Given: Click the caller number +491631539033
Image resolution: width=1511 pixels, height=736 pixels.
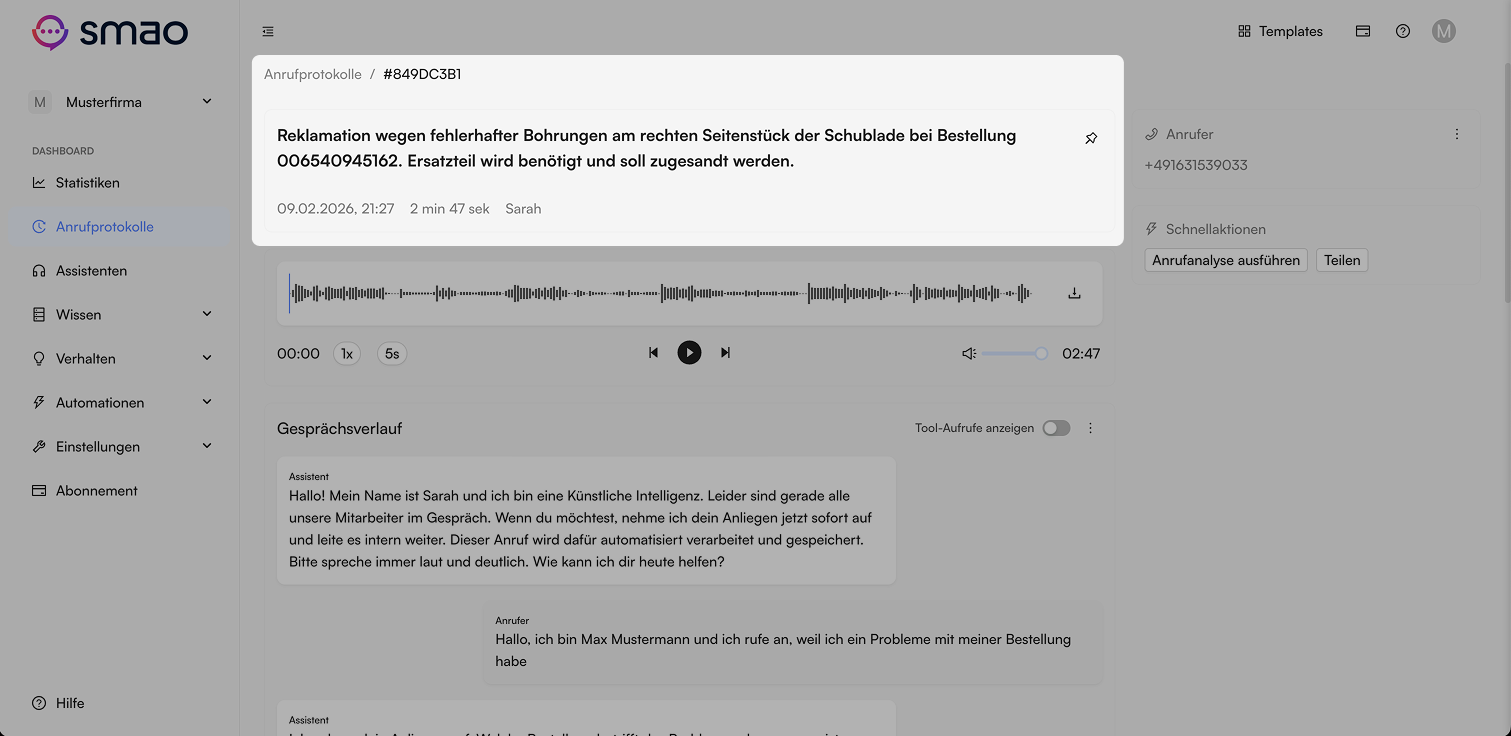Looking at the screenshot, I should [1196, 165].
